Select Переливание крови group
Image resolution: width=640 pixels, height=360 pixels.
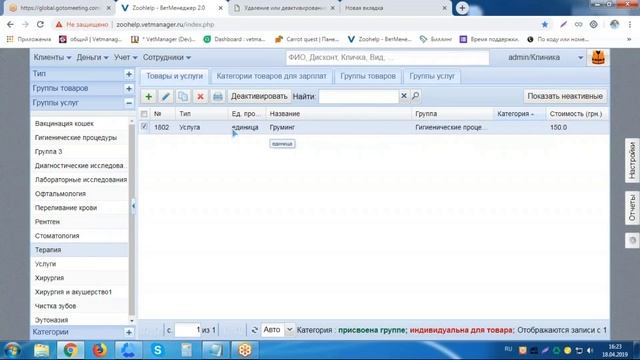pyautogui.click(x=80, y=208)
